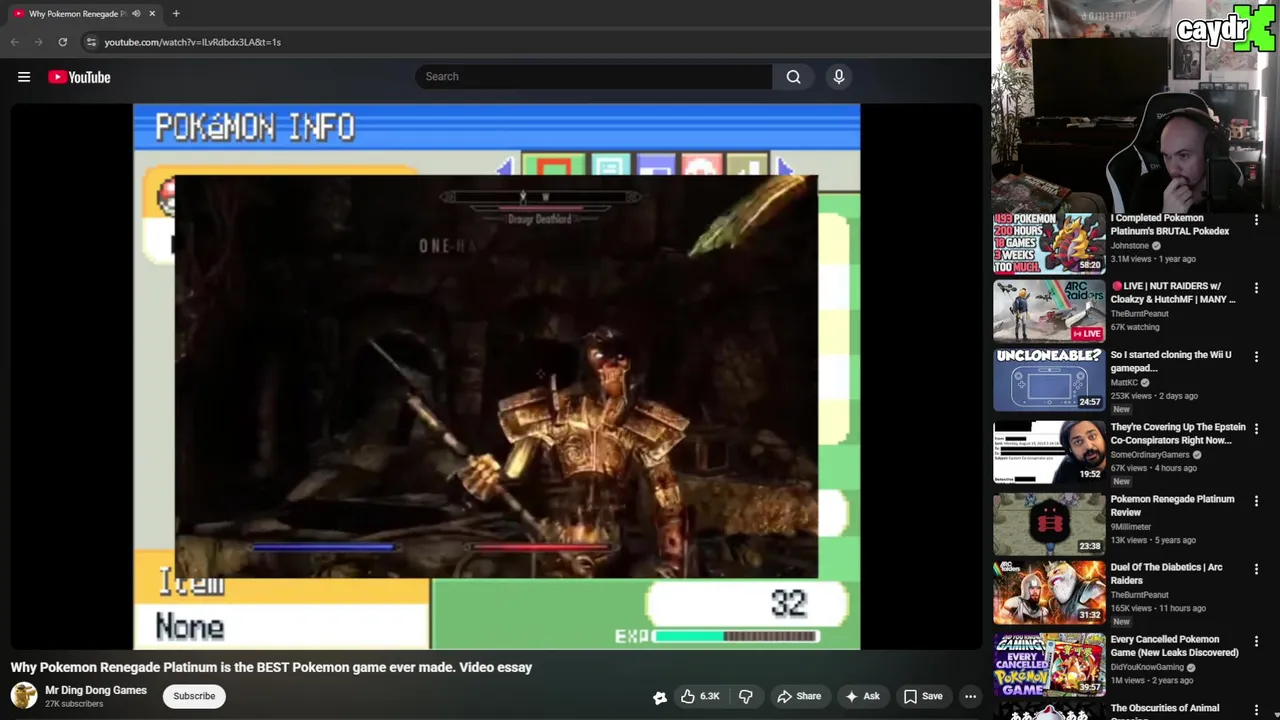The height and width of the screenshot is (720, 1280).
Task: Go back with the browser back arrow
Action: 15,42
